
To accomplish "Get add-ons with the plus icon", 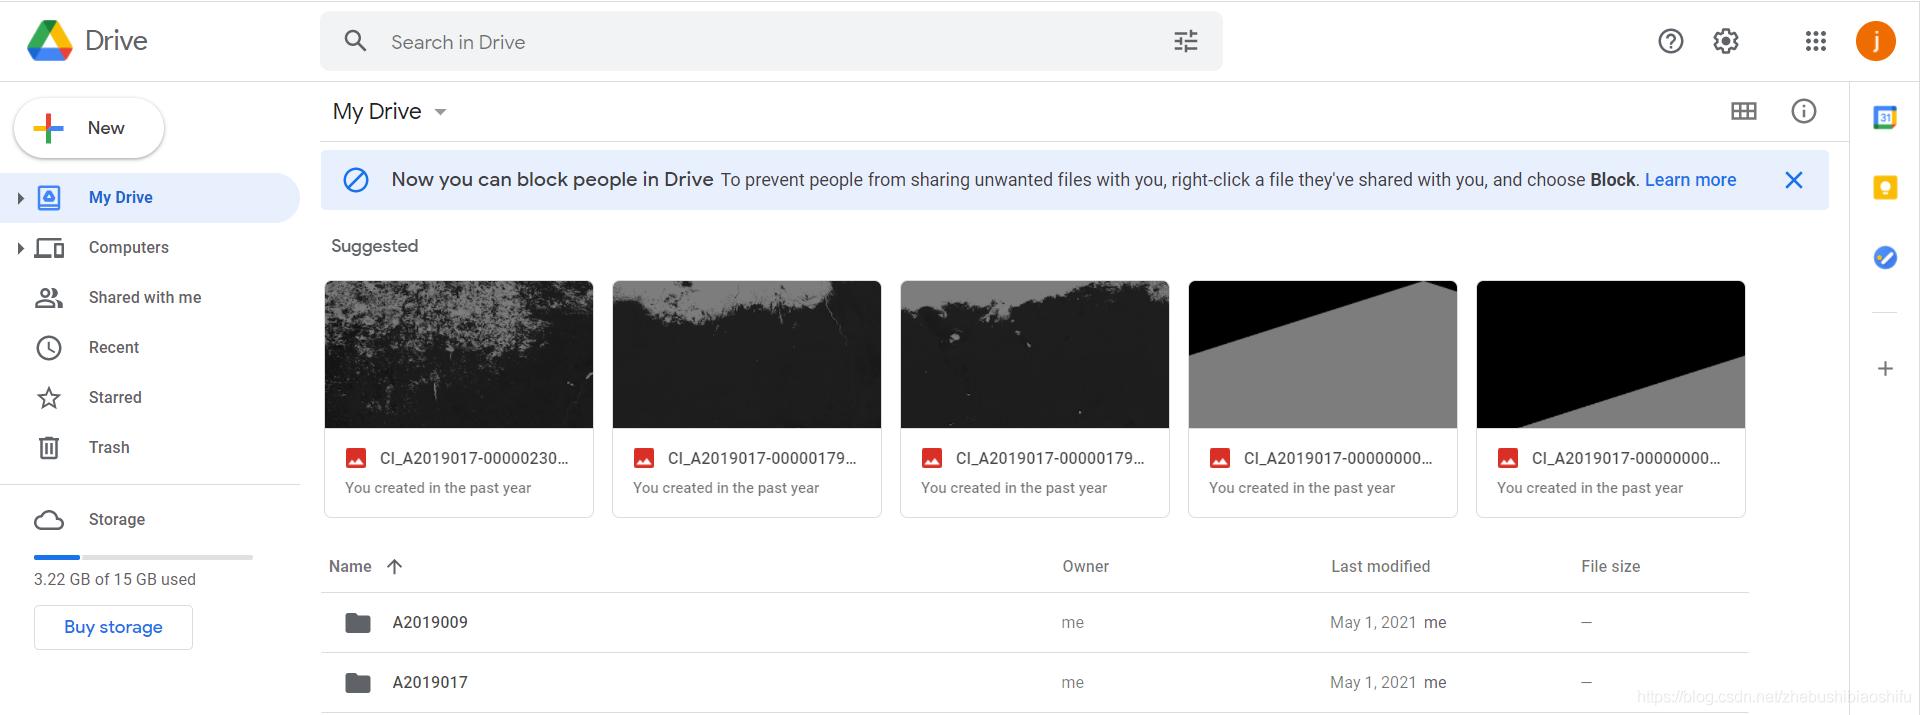I will point(1885,369).
